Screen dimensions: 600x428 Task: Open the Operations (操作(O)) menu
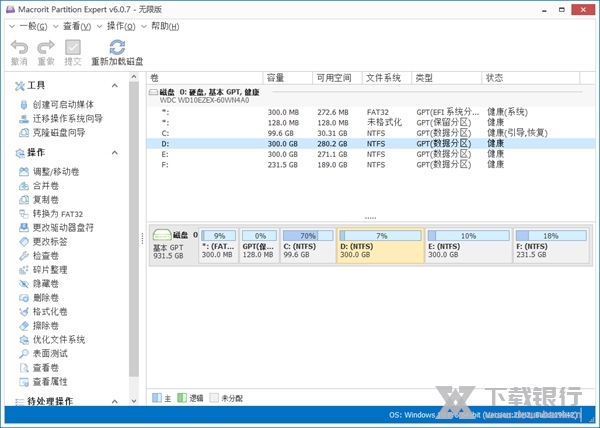tap(121, 26)
